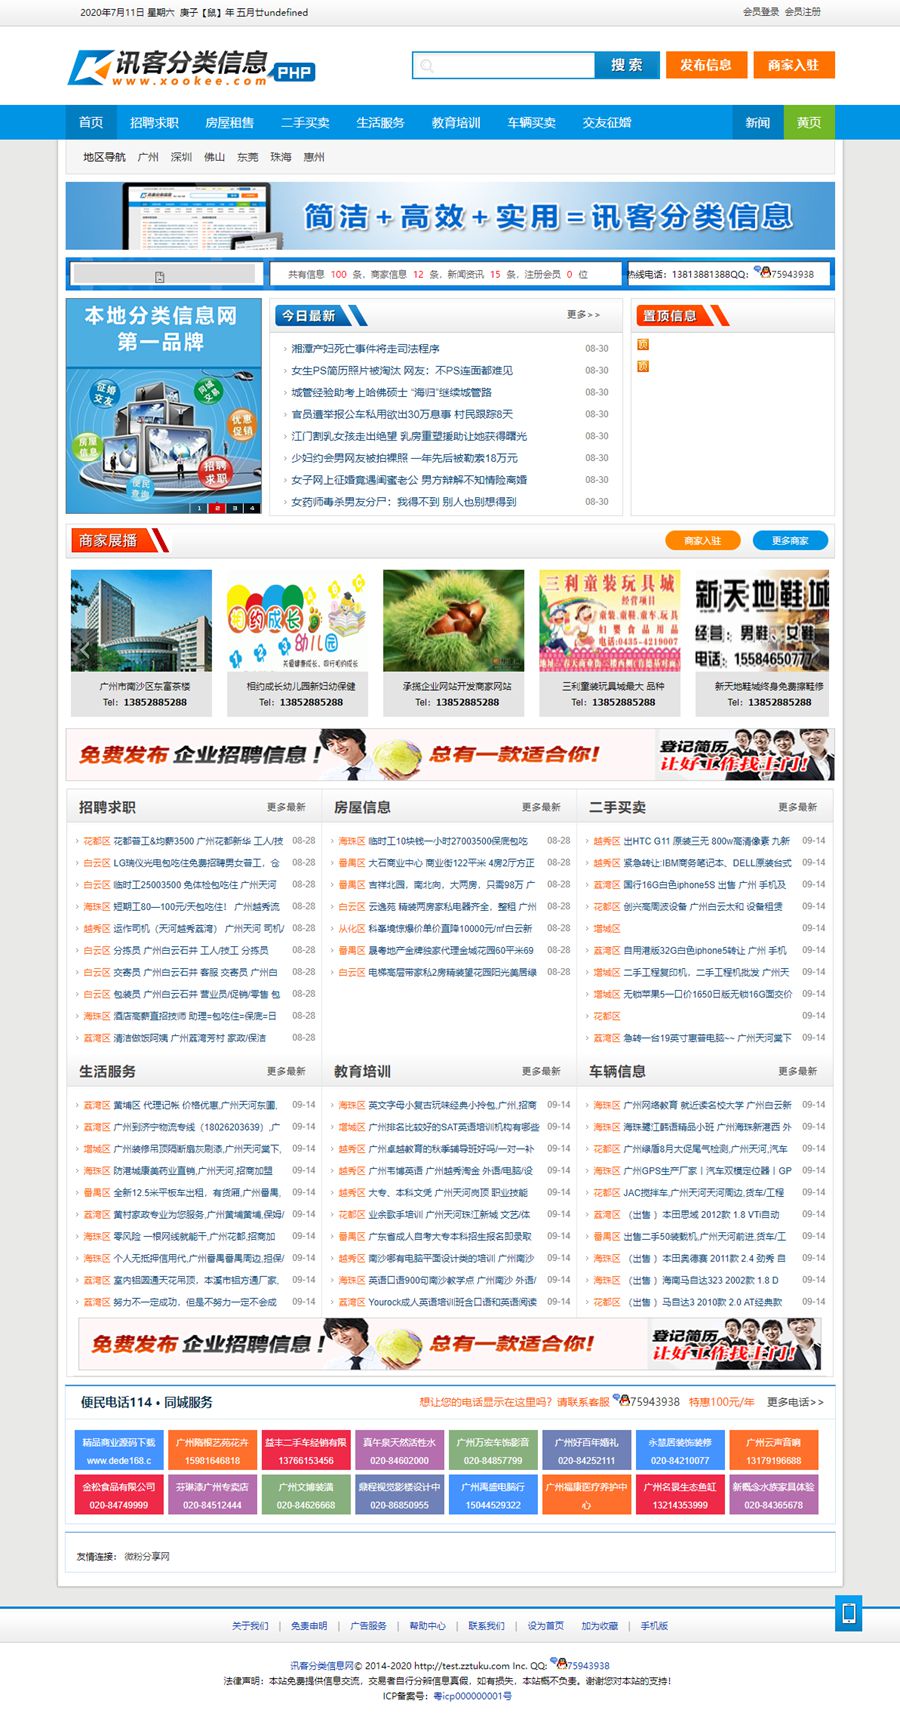Select slide 4 in the banner carousel
Screen dimensions: 900x1722
(x=252, y=508)
